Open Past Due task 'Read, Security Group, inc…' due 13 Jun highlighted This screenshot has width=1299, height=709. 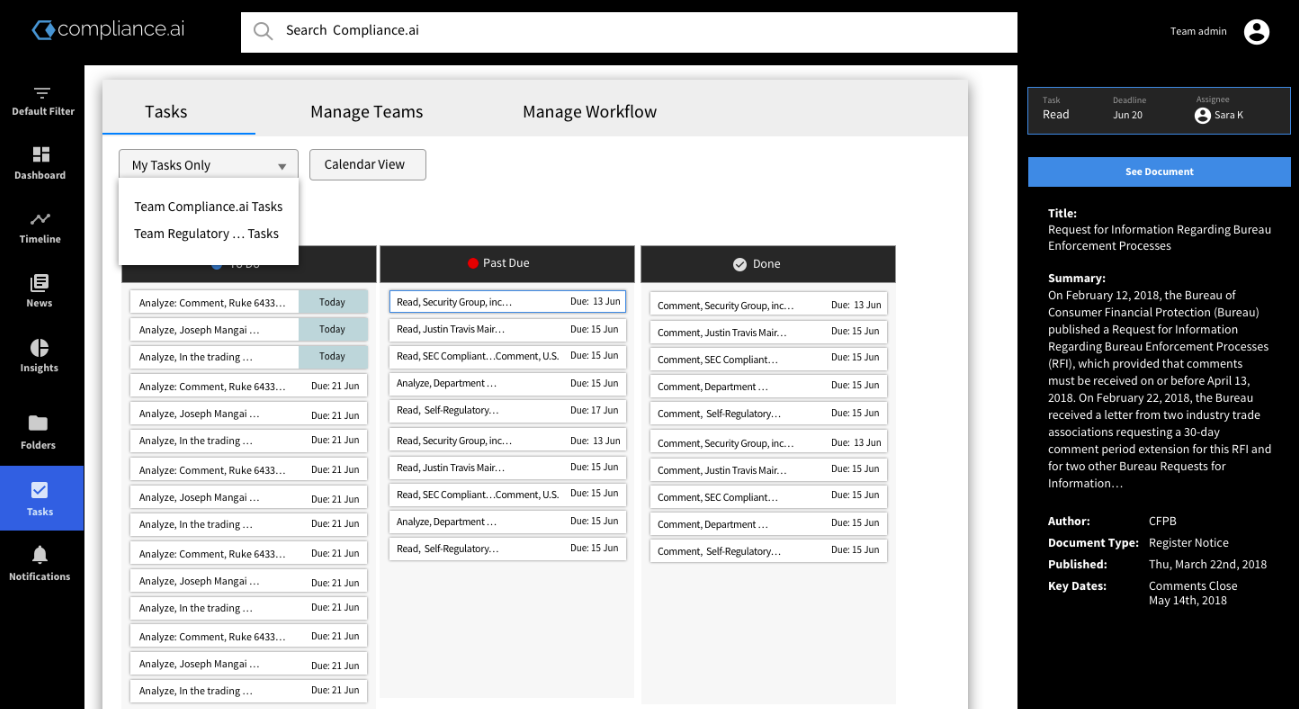pos(507,301)
